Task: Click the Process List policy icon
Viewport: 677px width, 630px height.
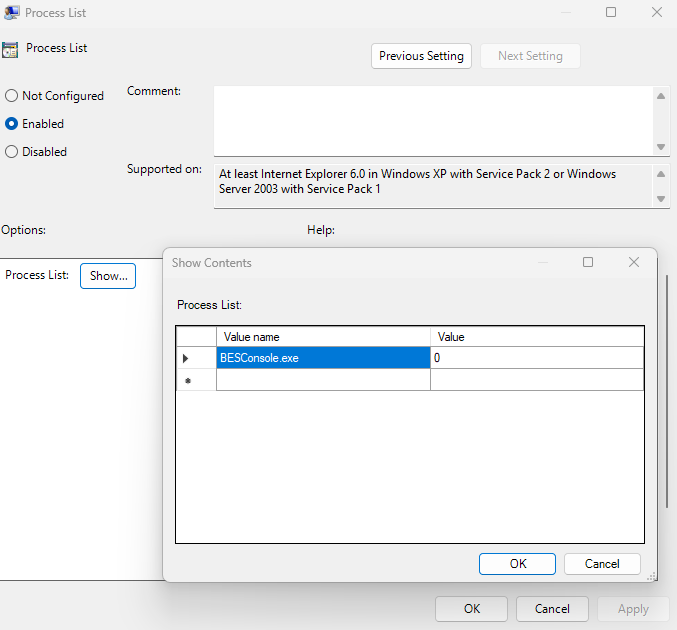Action: (10, 50)
